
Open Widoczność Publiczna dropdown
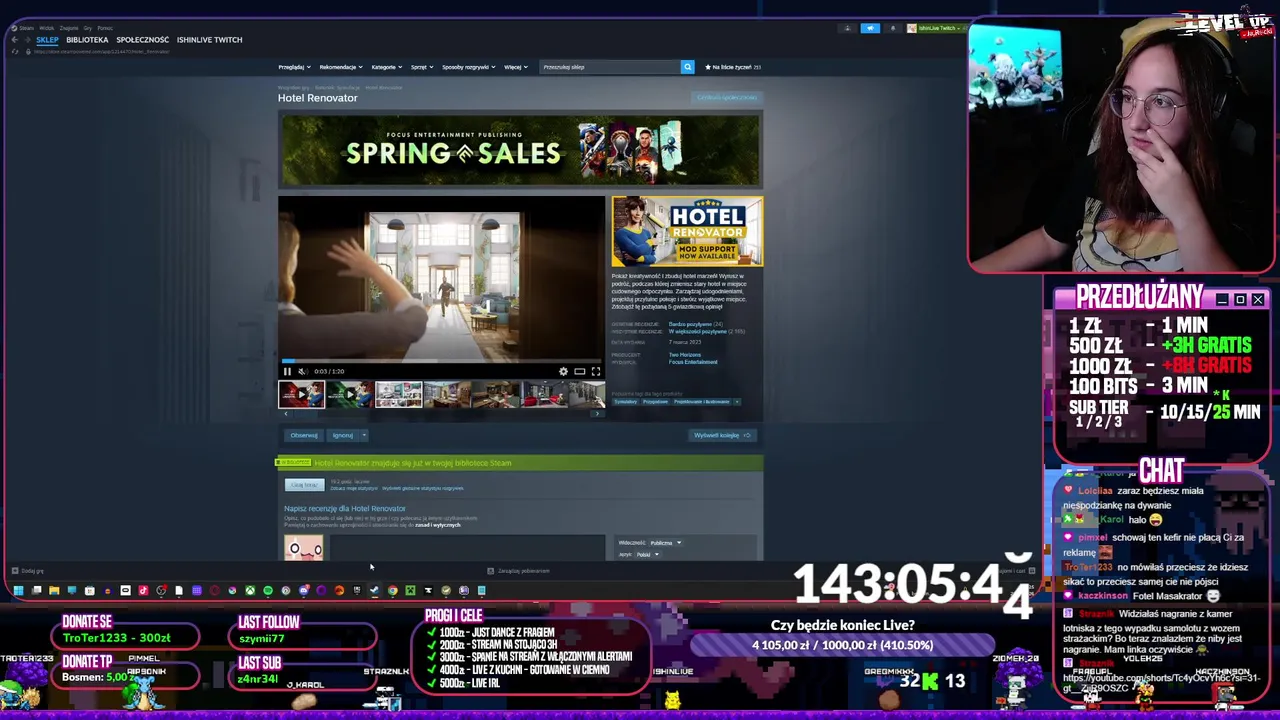[664, 543]
